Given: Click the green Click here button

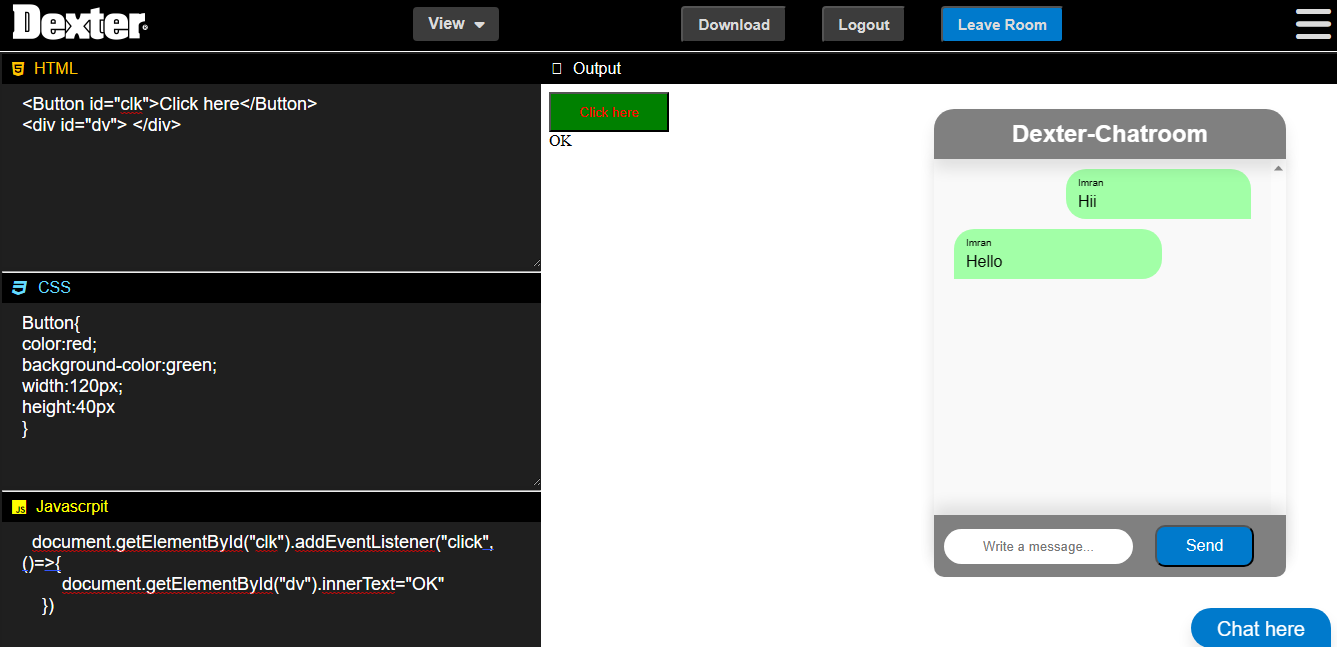Looking at the screenshot, I should click(609, 112).
